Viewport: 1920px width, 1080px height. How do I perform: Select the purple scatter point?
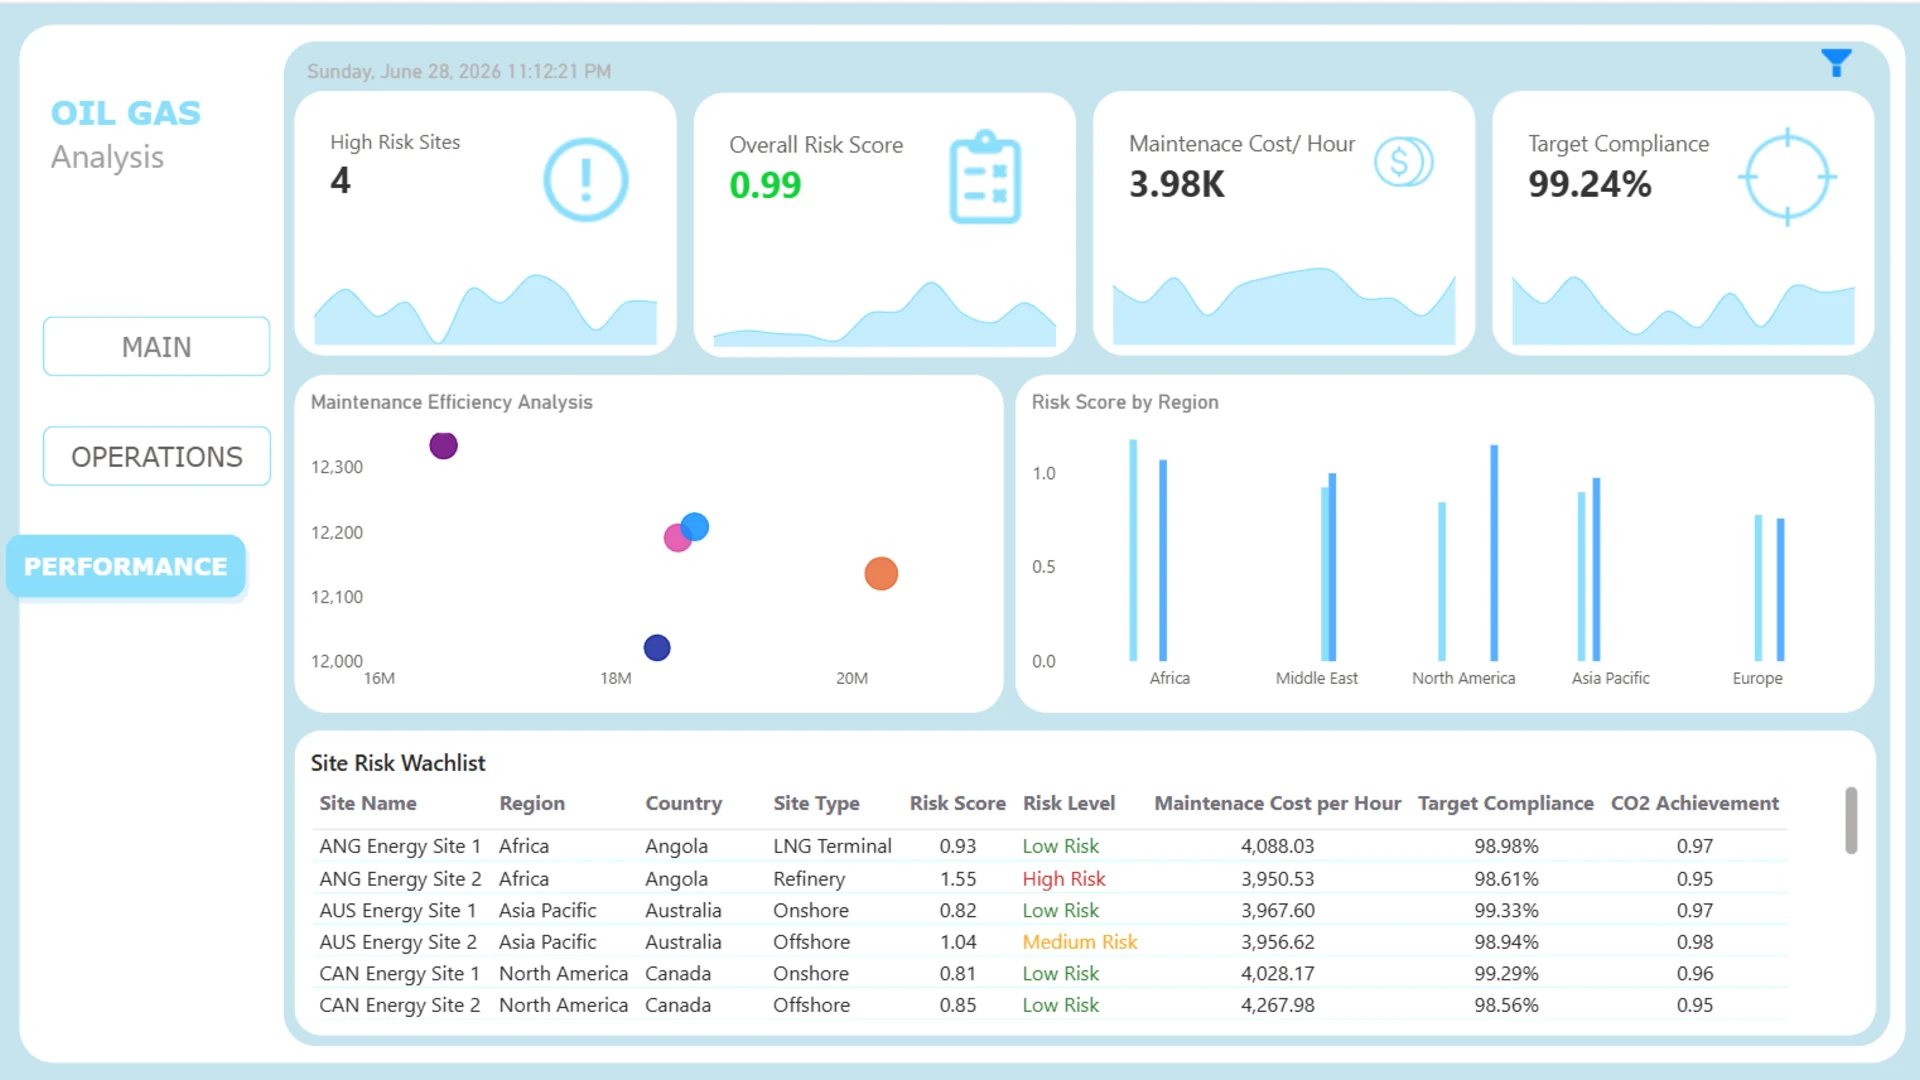443,445
